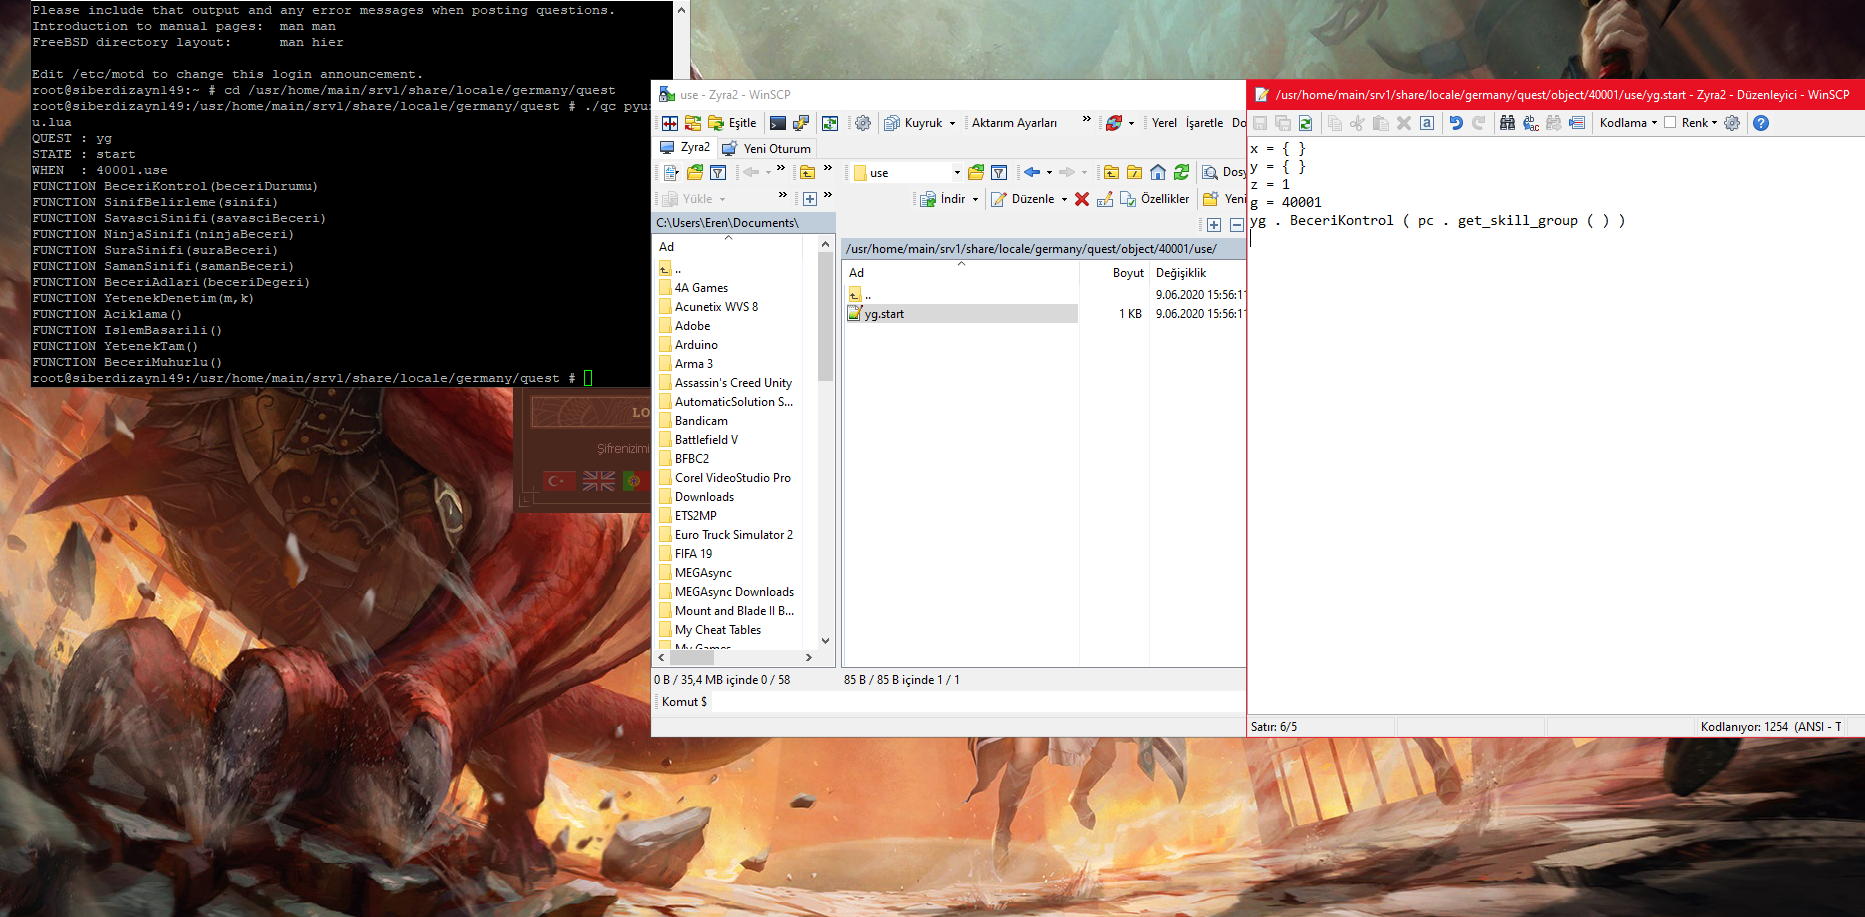Click the WinSCP preferences gear icon
Screen dimensions: 1865x917
[862, 123]
